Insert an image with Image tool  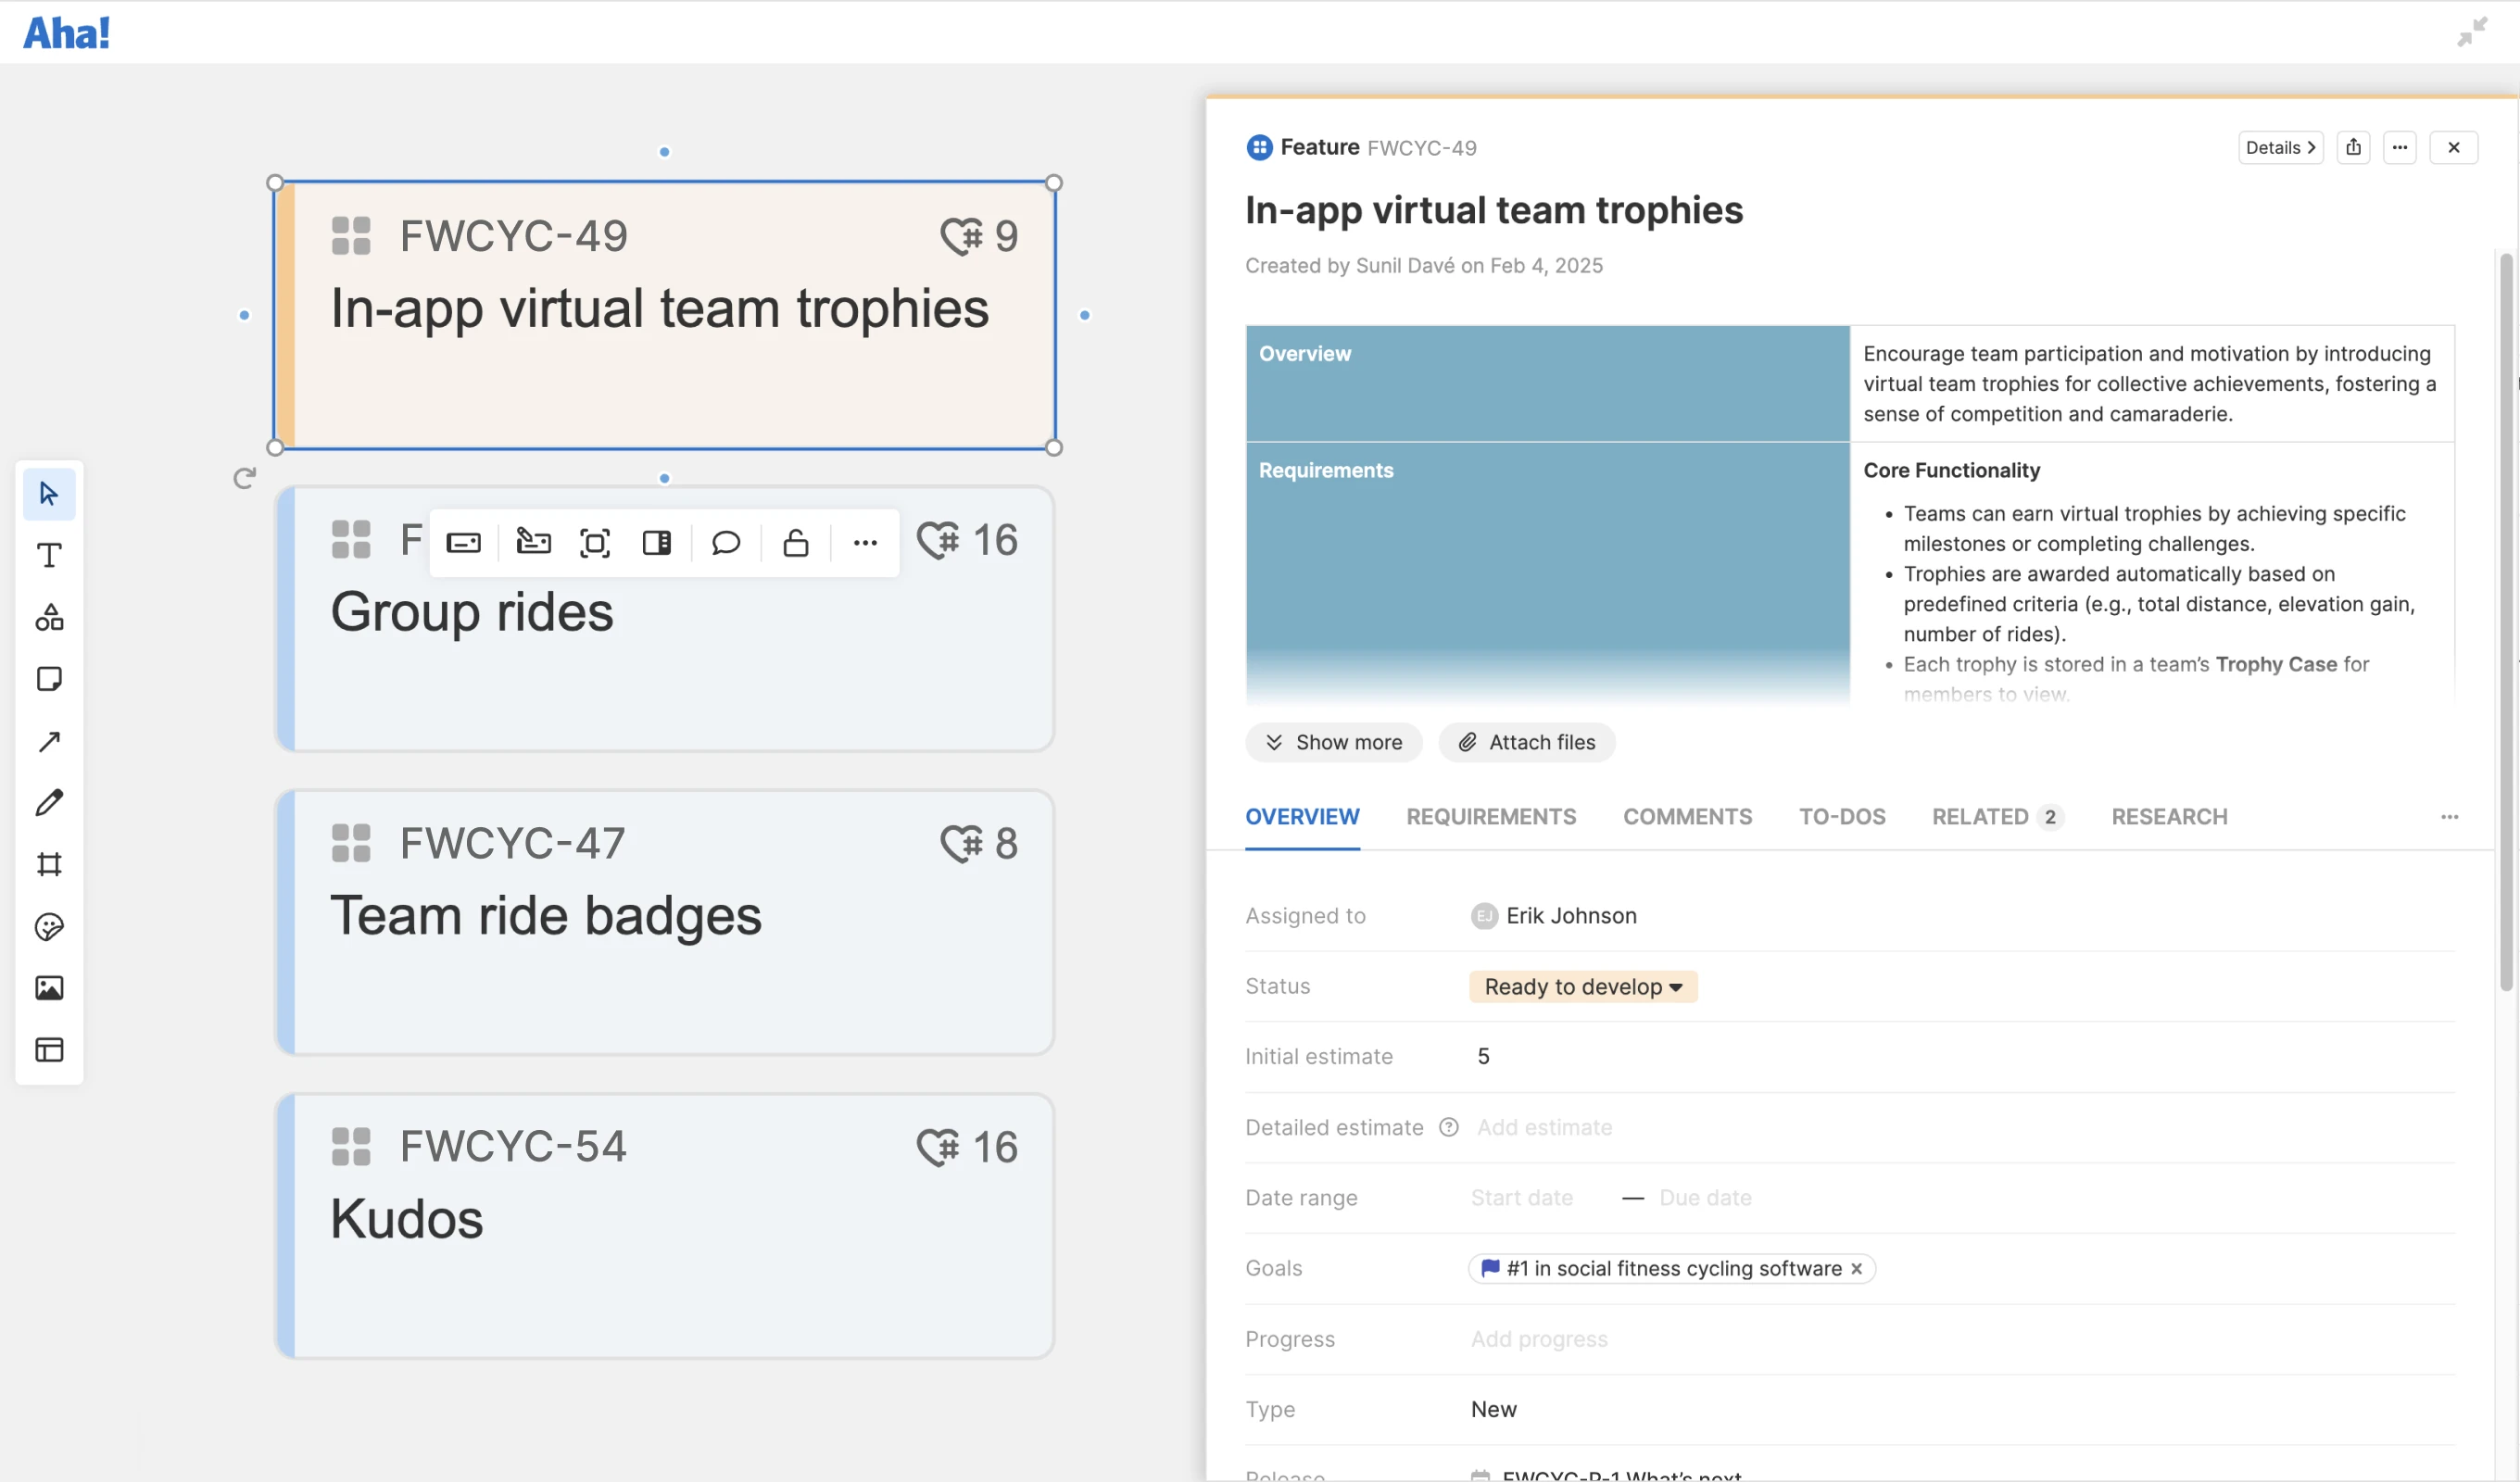click(x=49, y=988)
